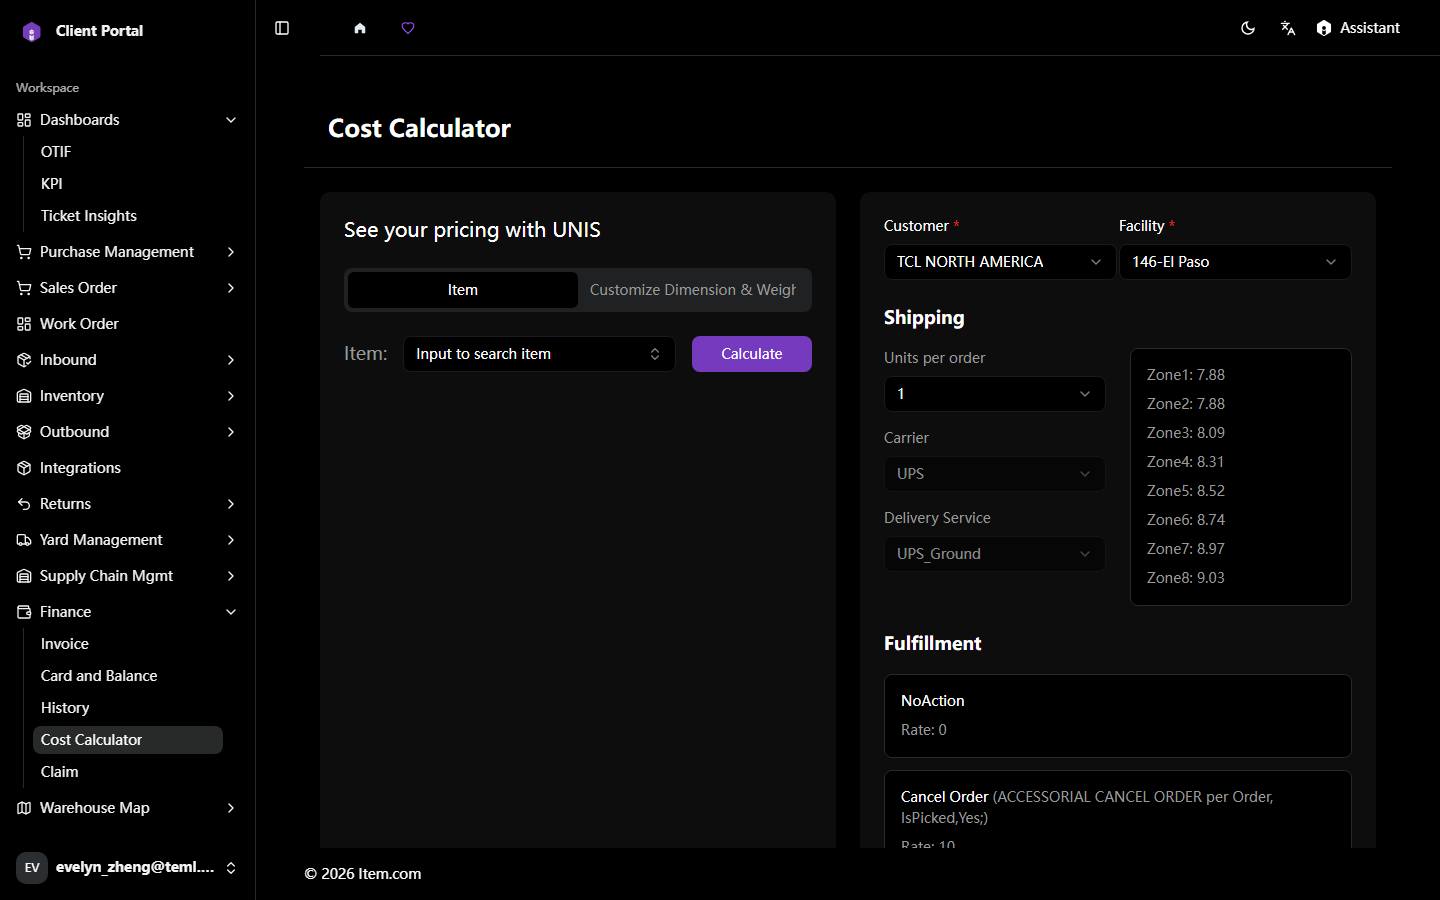The height and width of the screenshot is (900, 1440).
Task: Expand the Returns chevron
Action: (231, 504)
